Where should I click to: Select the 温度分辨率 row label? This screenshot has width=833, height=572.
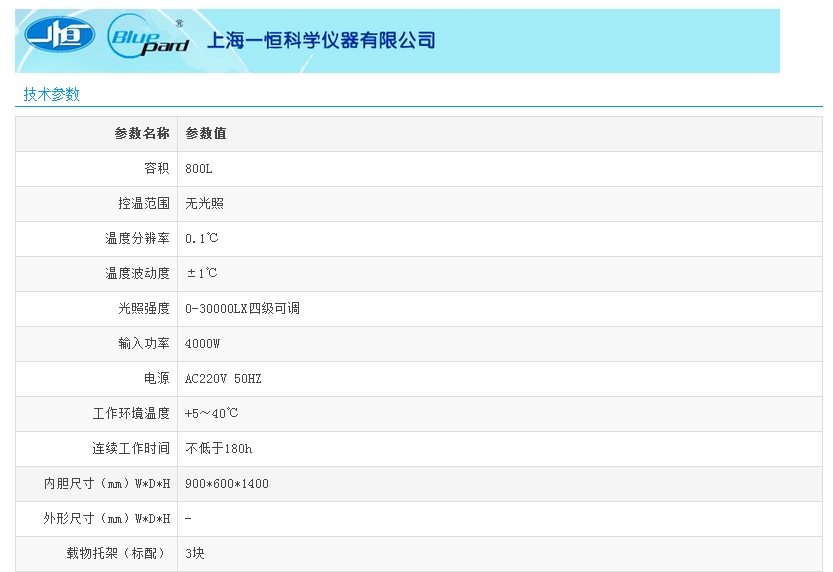138,239
